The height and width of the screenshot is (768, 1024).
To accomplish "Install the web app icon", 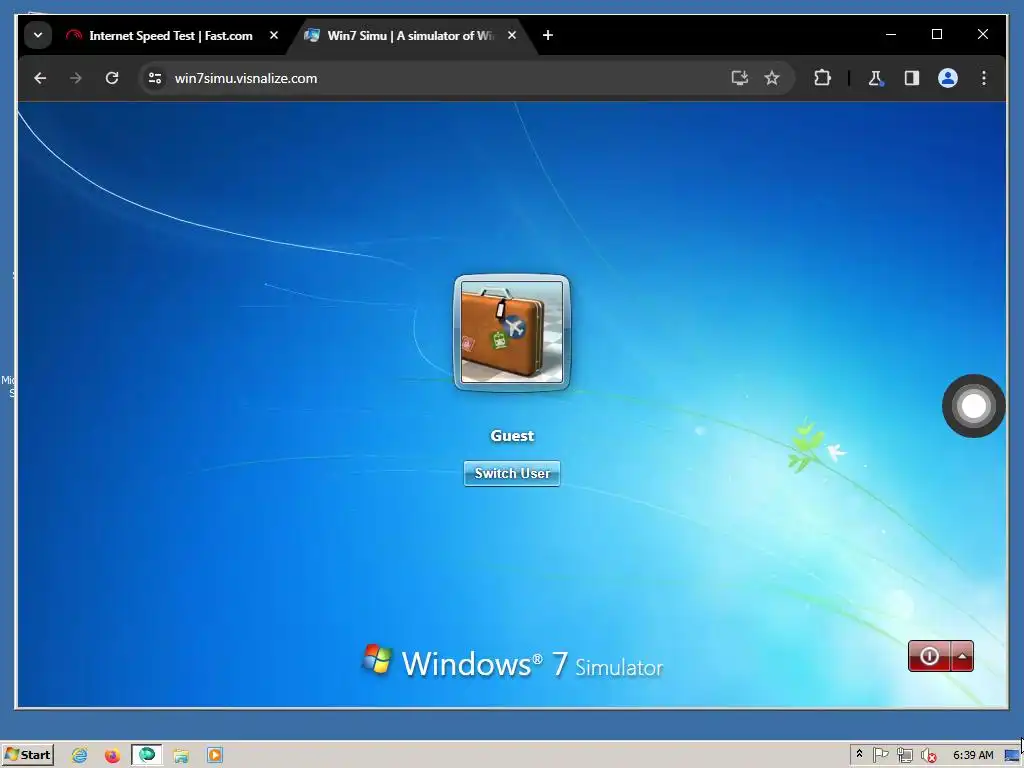I will point(739,78).
